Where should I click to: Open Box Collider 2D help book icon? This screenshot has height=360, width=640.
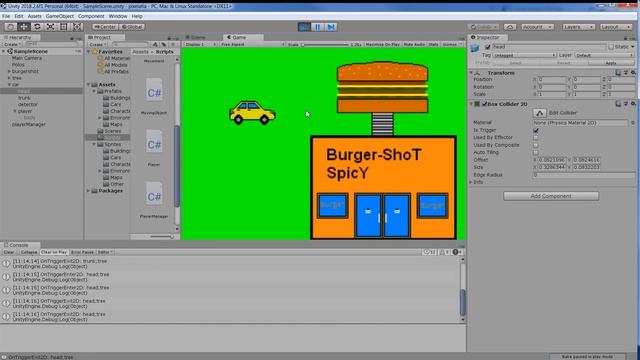(618, 104)
